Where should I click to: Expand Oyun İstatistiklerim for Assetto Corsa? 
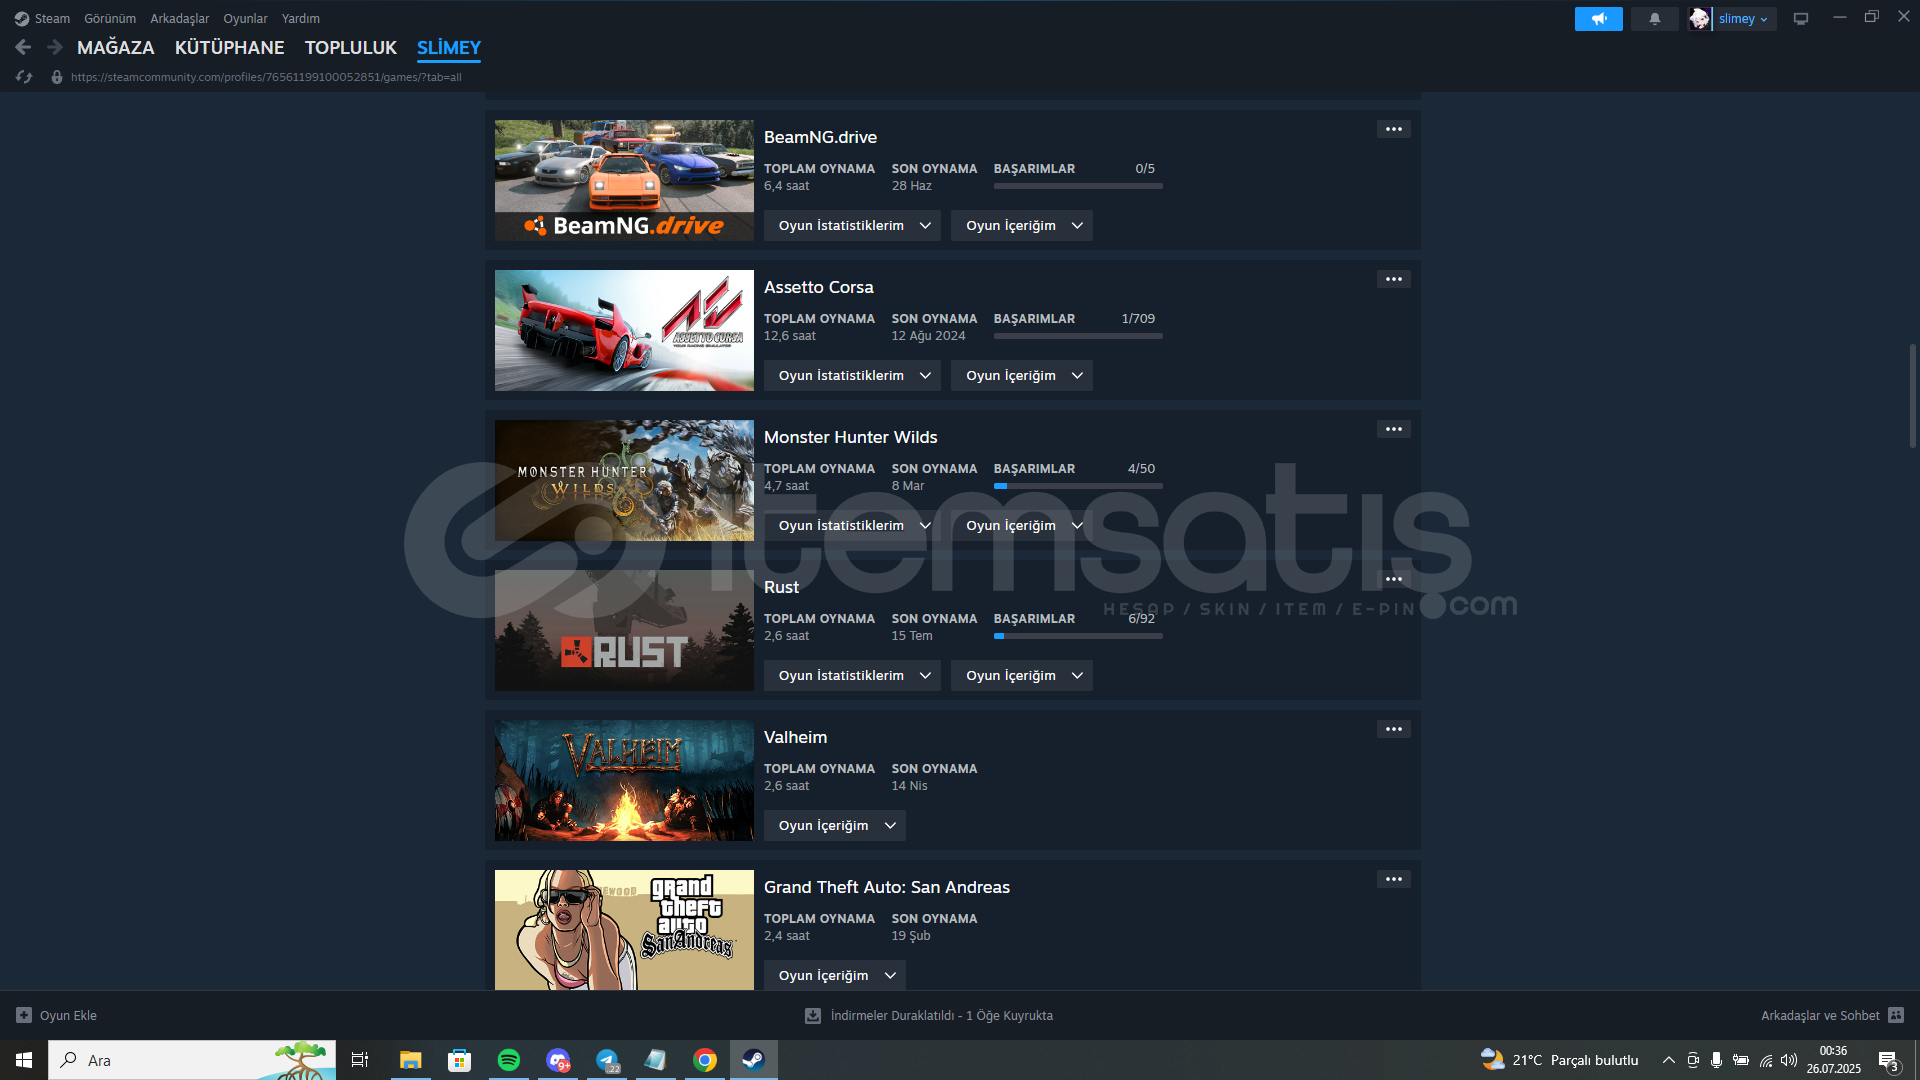pyautogui.click(x=852, y=376)
